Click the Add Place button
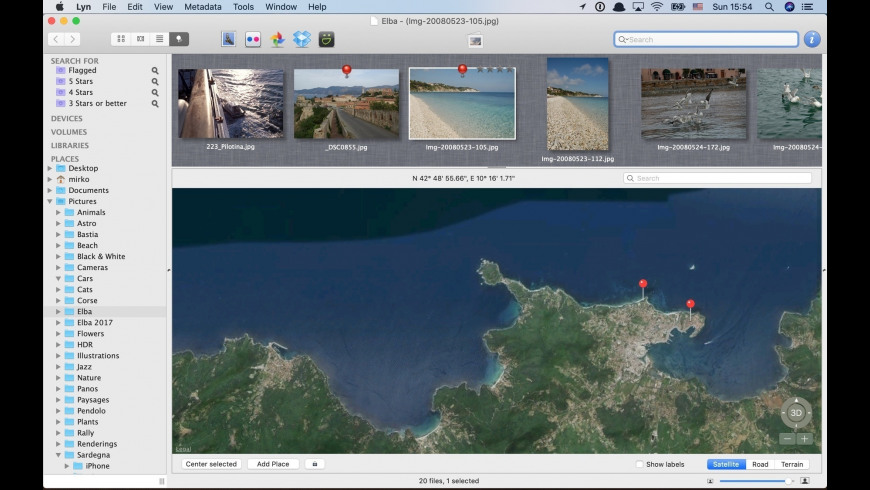The height and width of the screenshot is (490, 870). click(273, 464)
